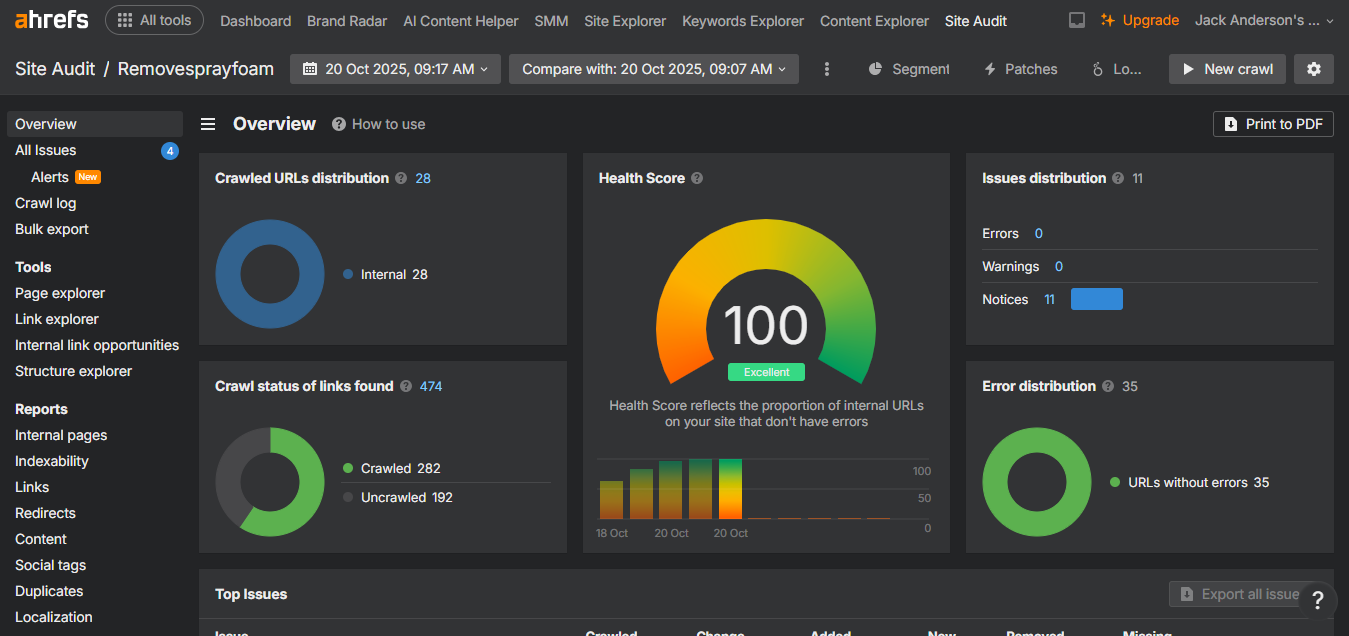Viewport: 1349px width, 636px height.
Task: Click the Internal 28 legend entry
Action: pos(386,274)
